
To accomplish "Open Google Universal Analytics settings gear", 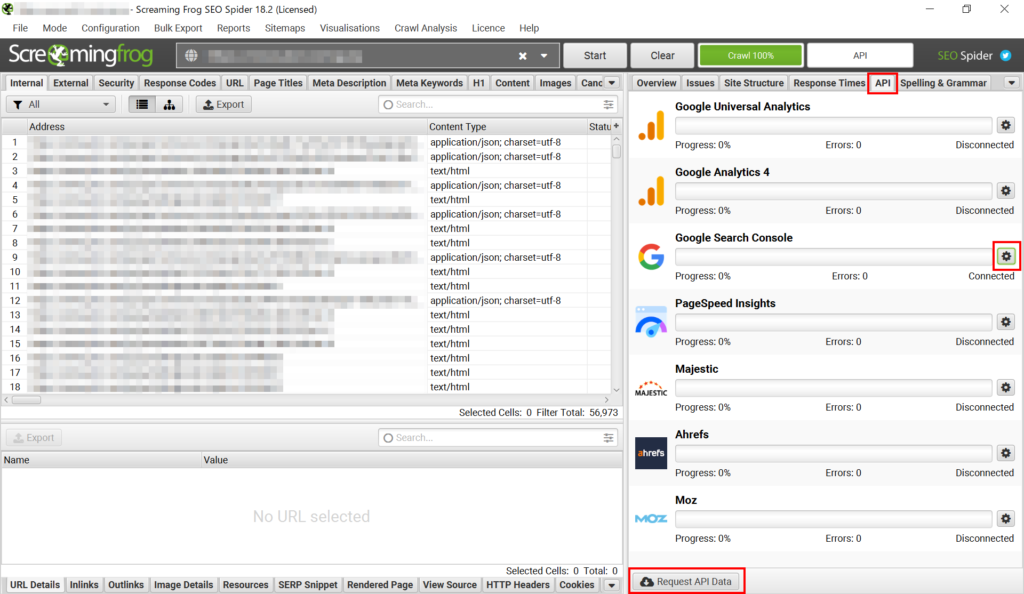I will click(x=1006, y=125).
